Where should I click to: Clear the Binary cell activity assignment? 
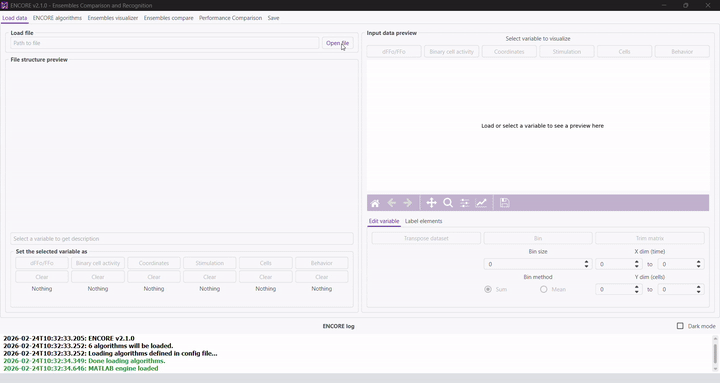(98, 277)
